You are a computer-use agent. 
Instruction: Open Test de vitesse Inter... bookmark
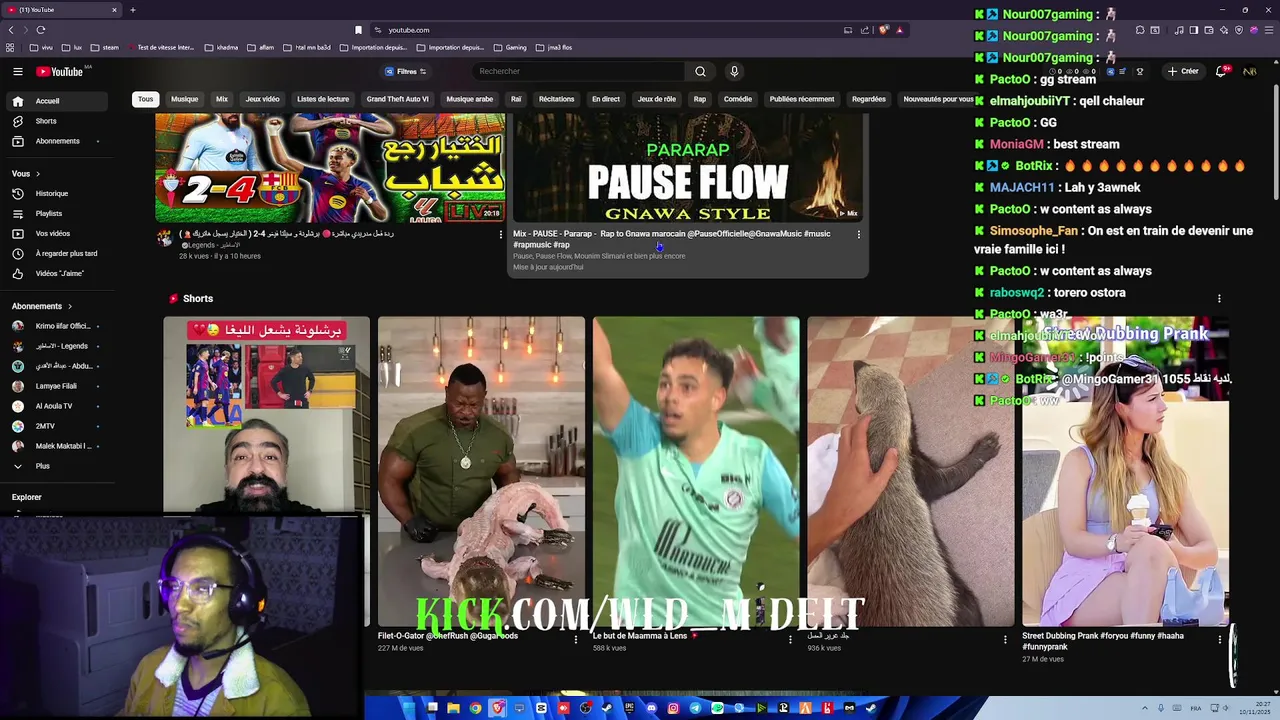(x=160, y=47)
